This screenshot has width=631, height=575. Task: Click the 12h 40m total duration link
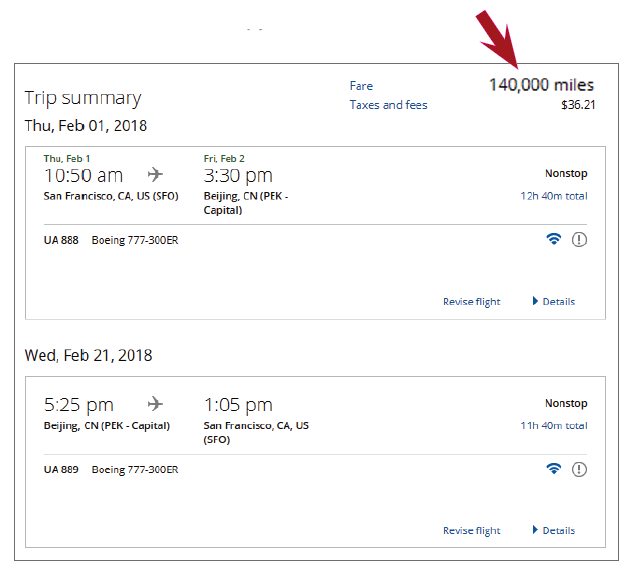[x=554, y=196]
